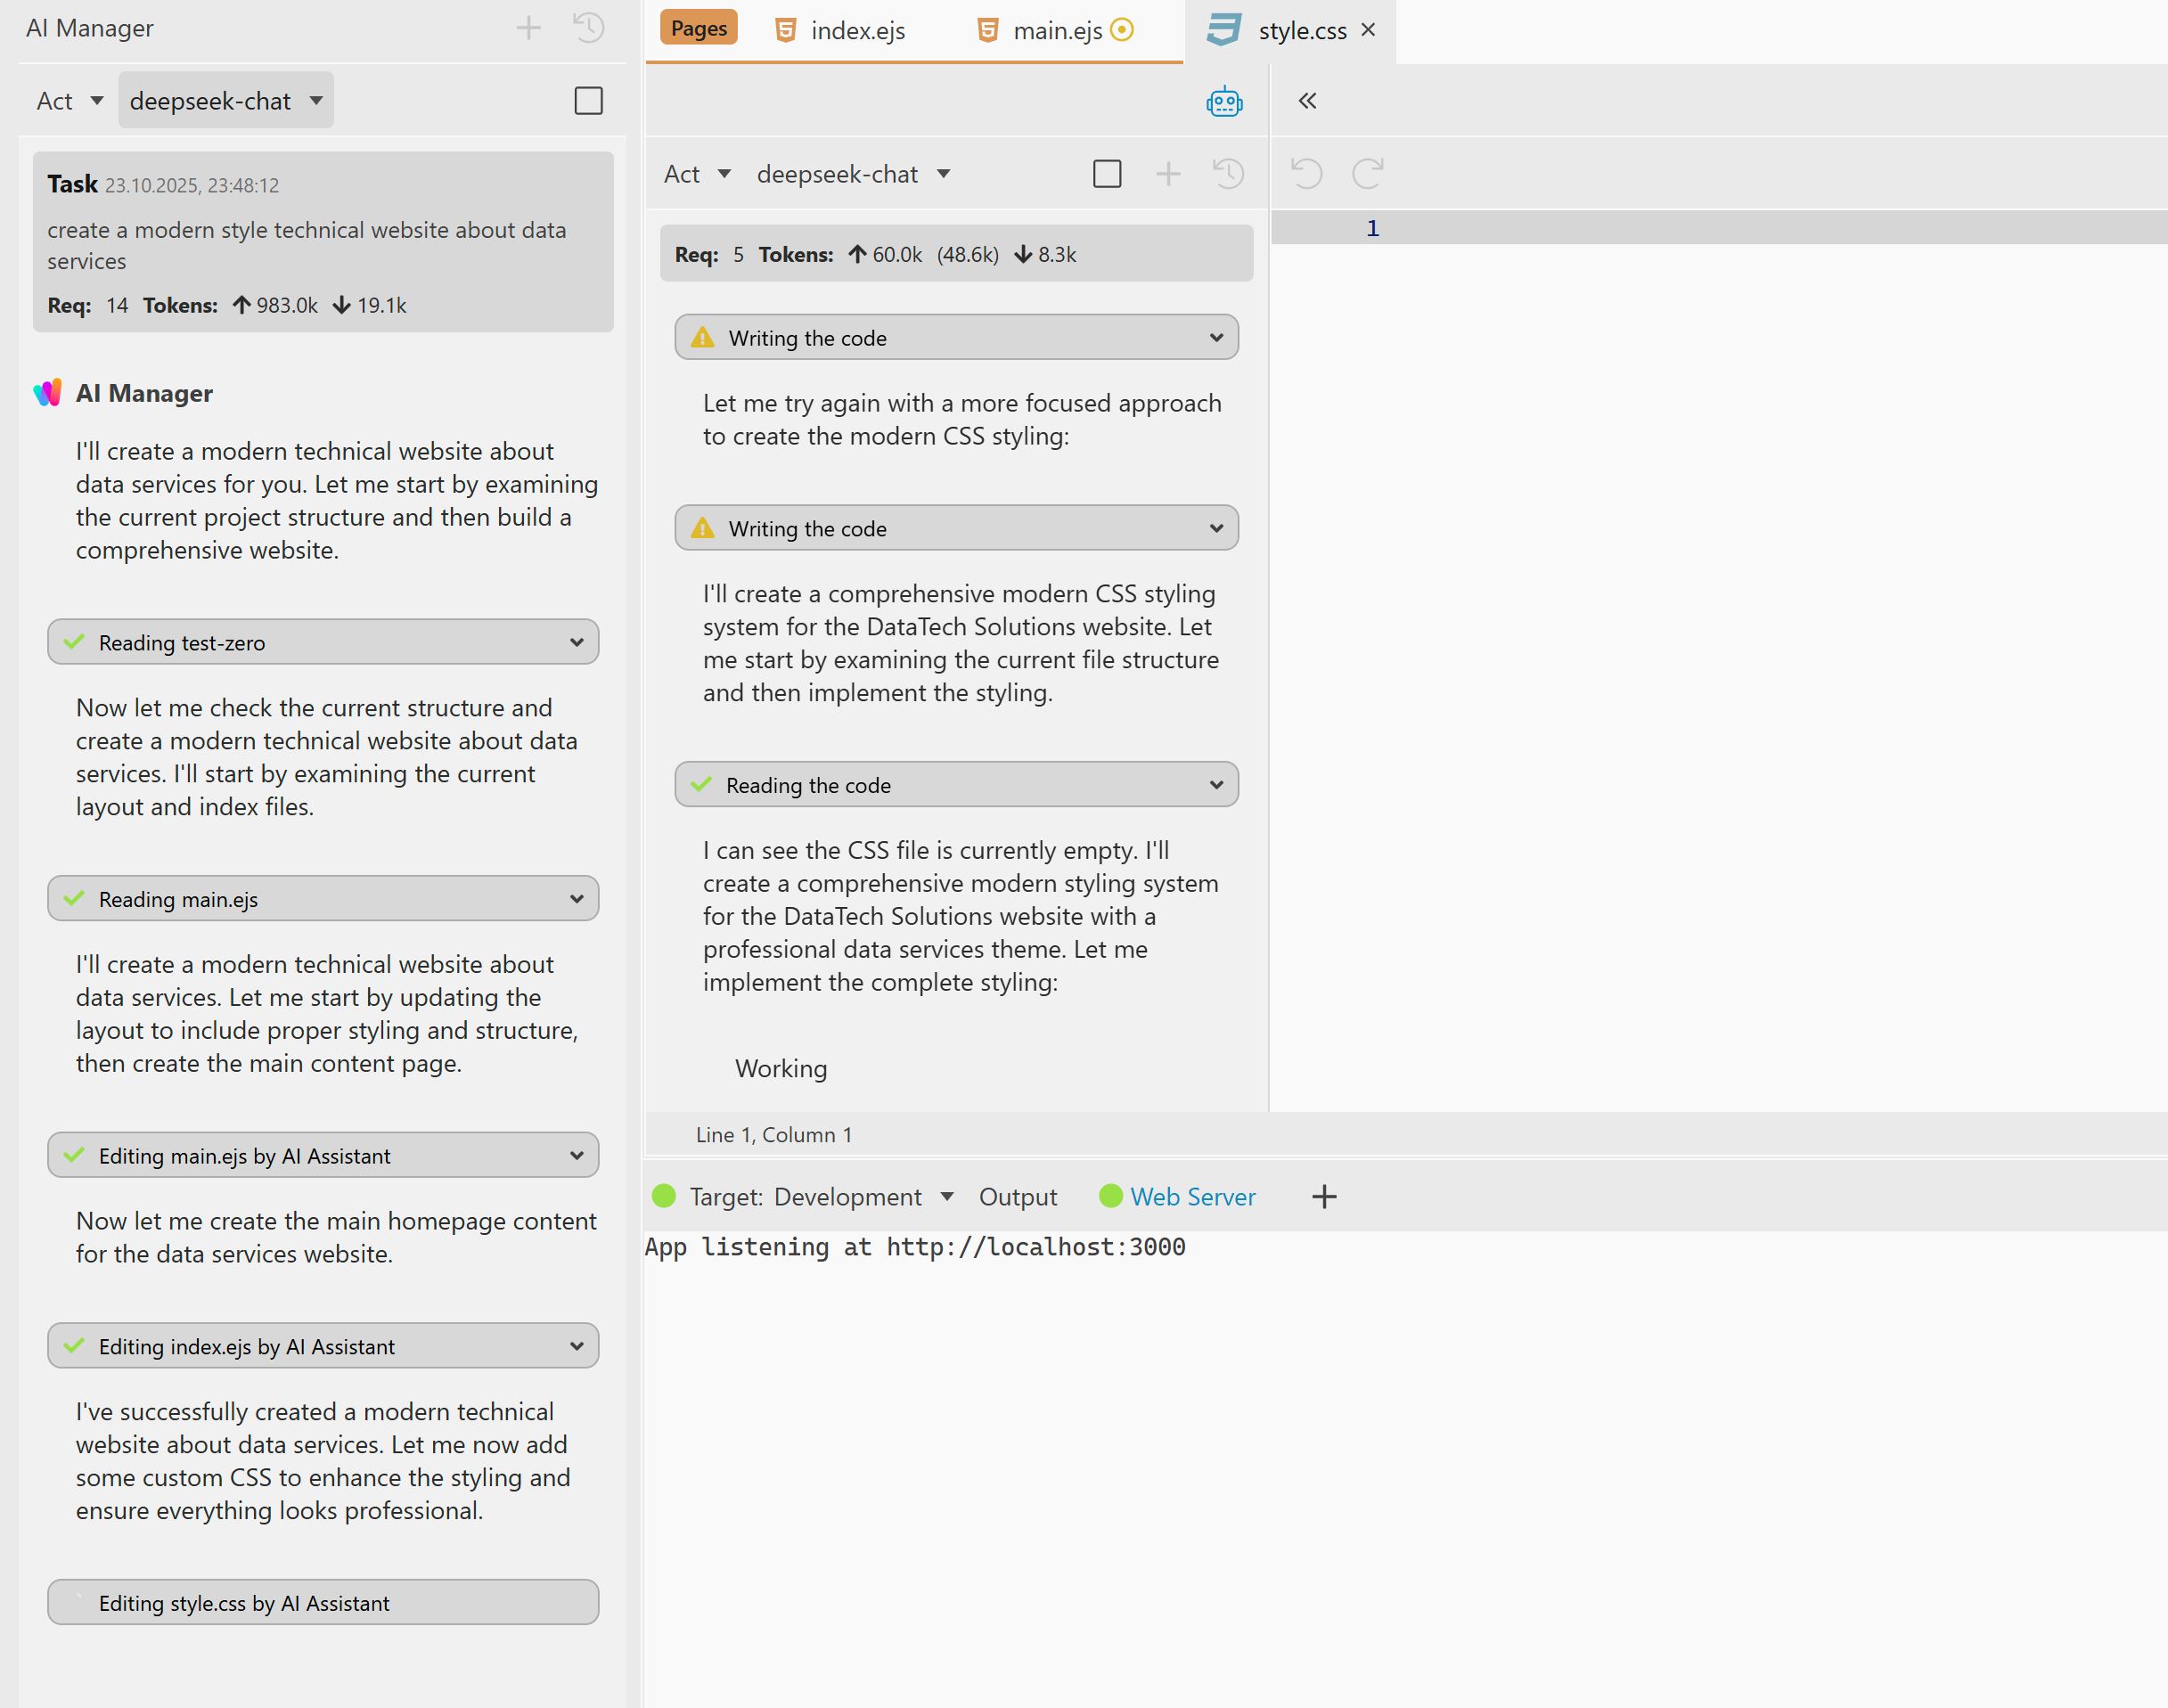
Task: Expand Editing main.ejs by AI Assistant step
Action: (x=323, y=1156)
